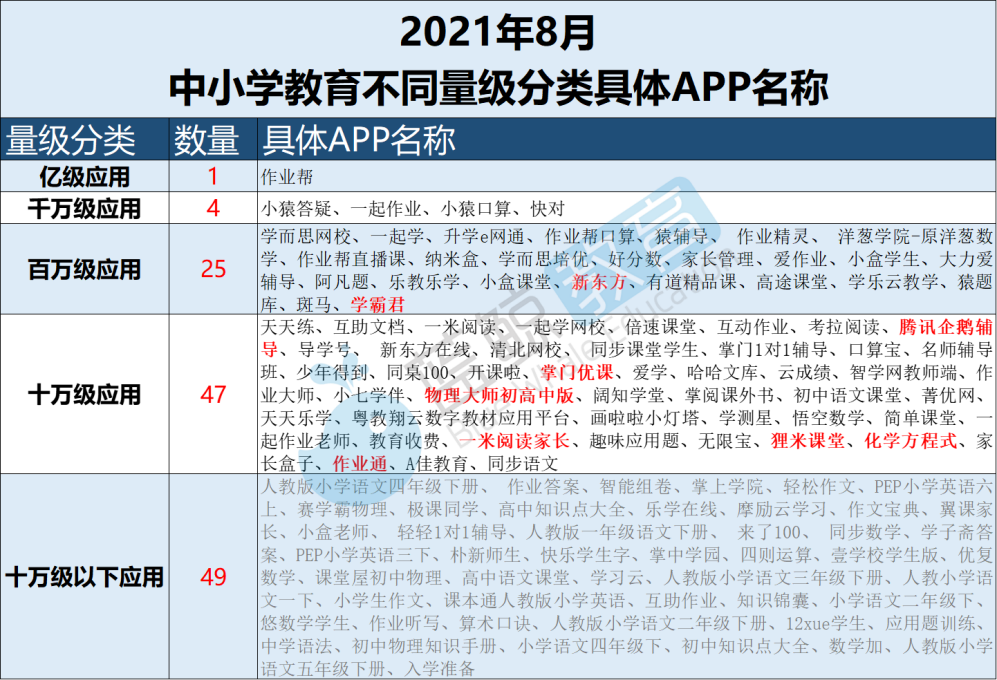Click the red '物理大师初高中版'
Image resolution: width=997 pixels, height=680 pixels.
pos(499,395)
